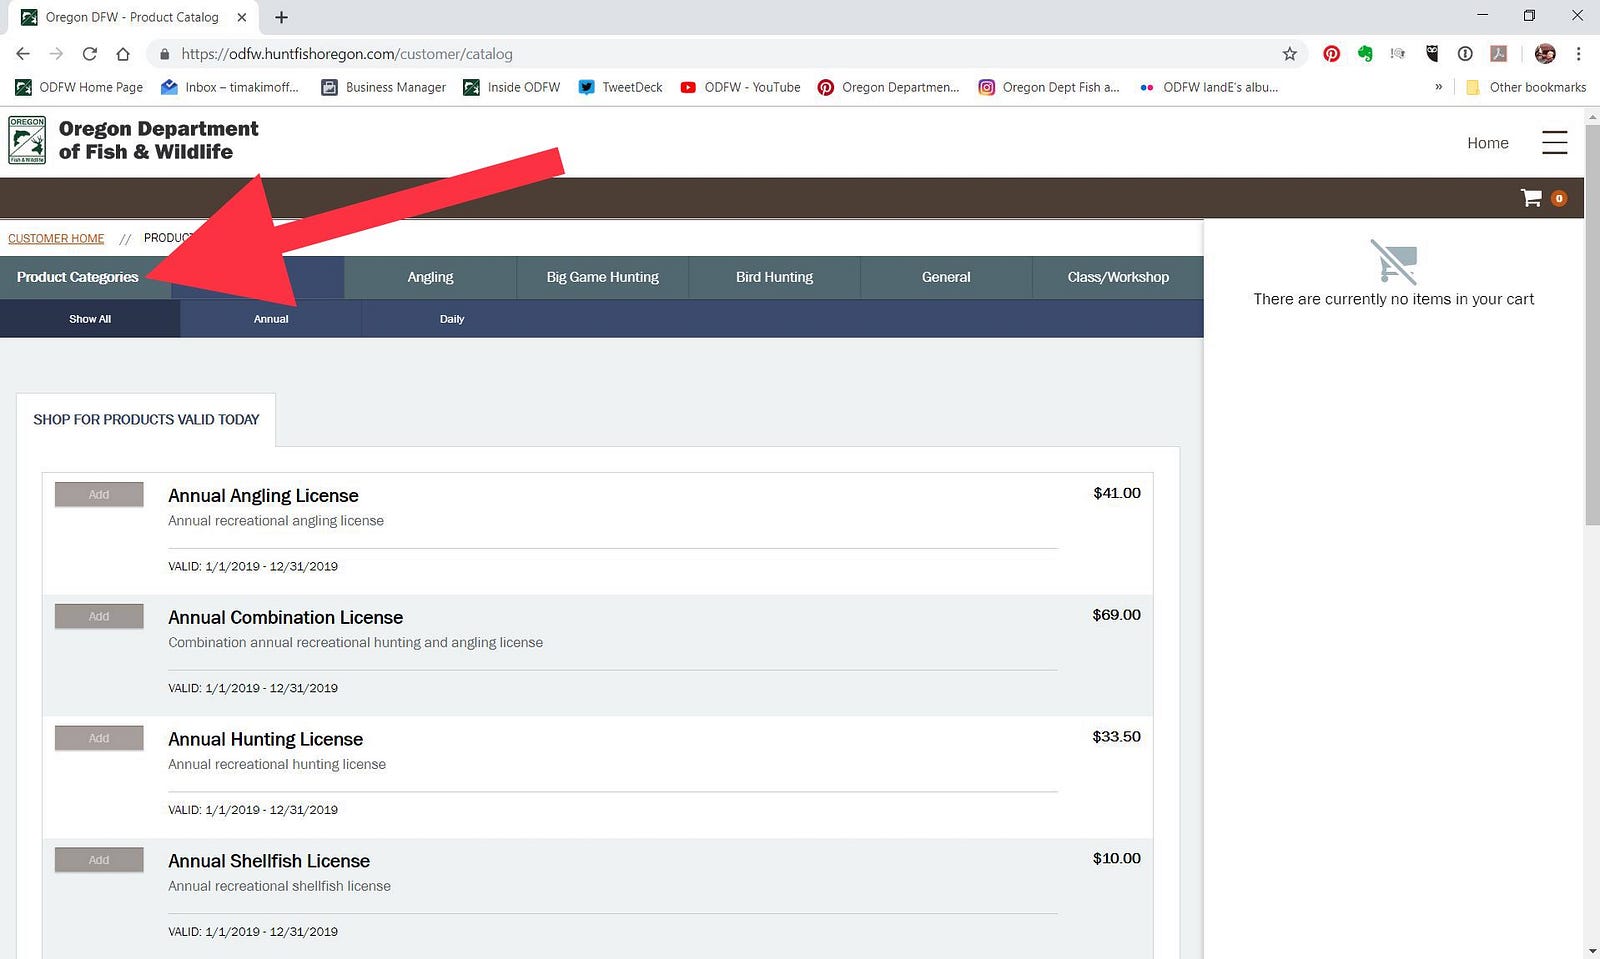Open ODFW Home Page bookmark
Viewport: 1600px width, 959px height.
79,87
